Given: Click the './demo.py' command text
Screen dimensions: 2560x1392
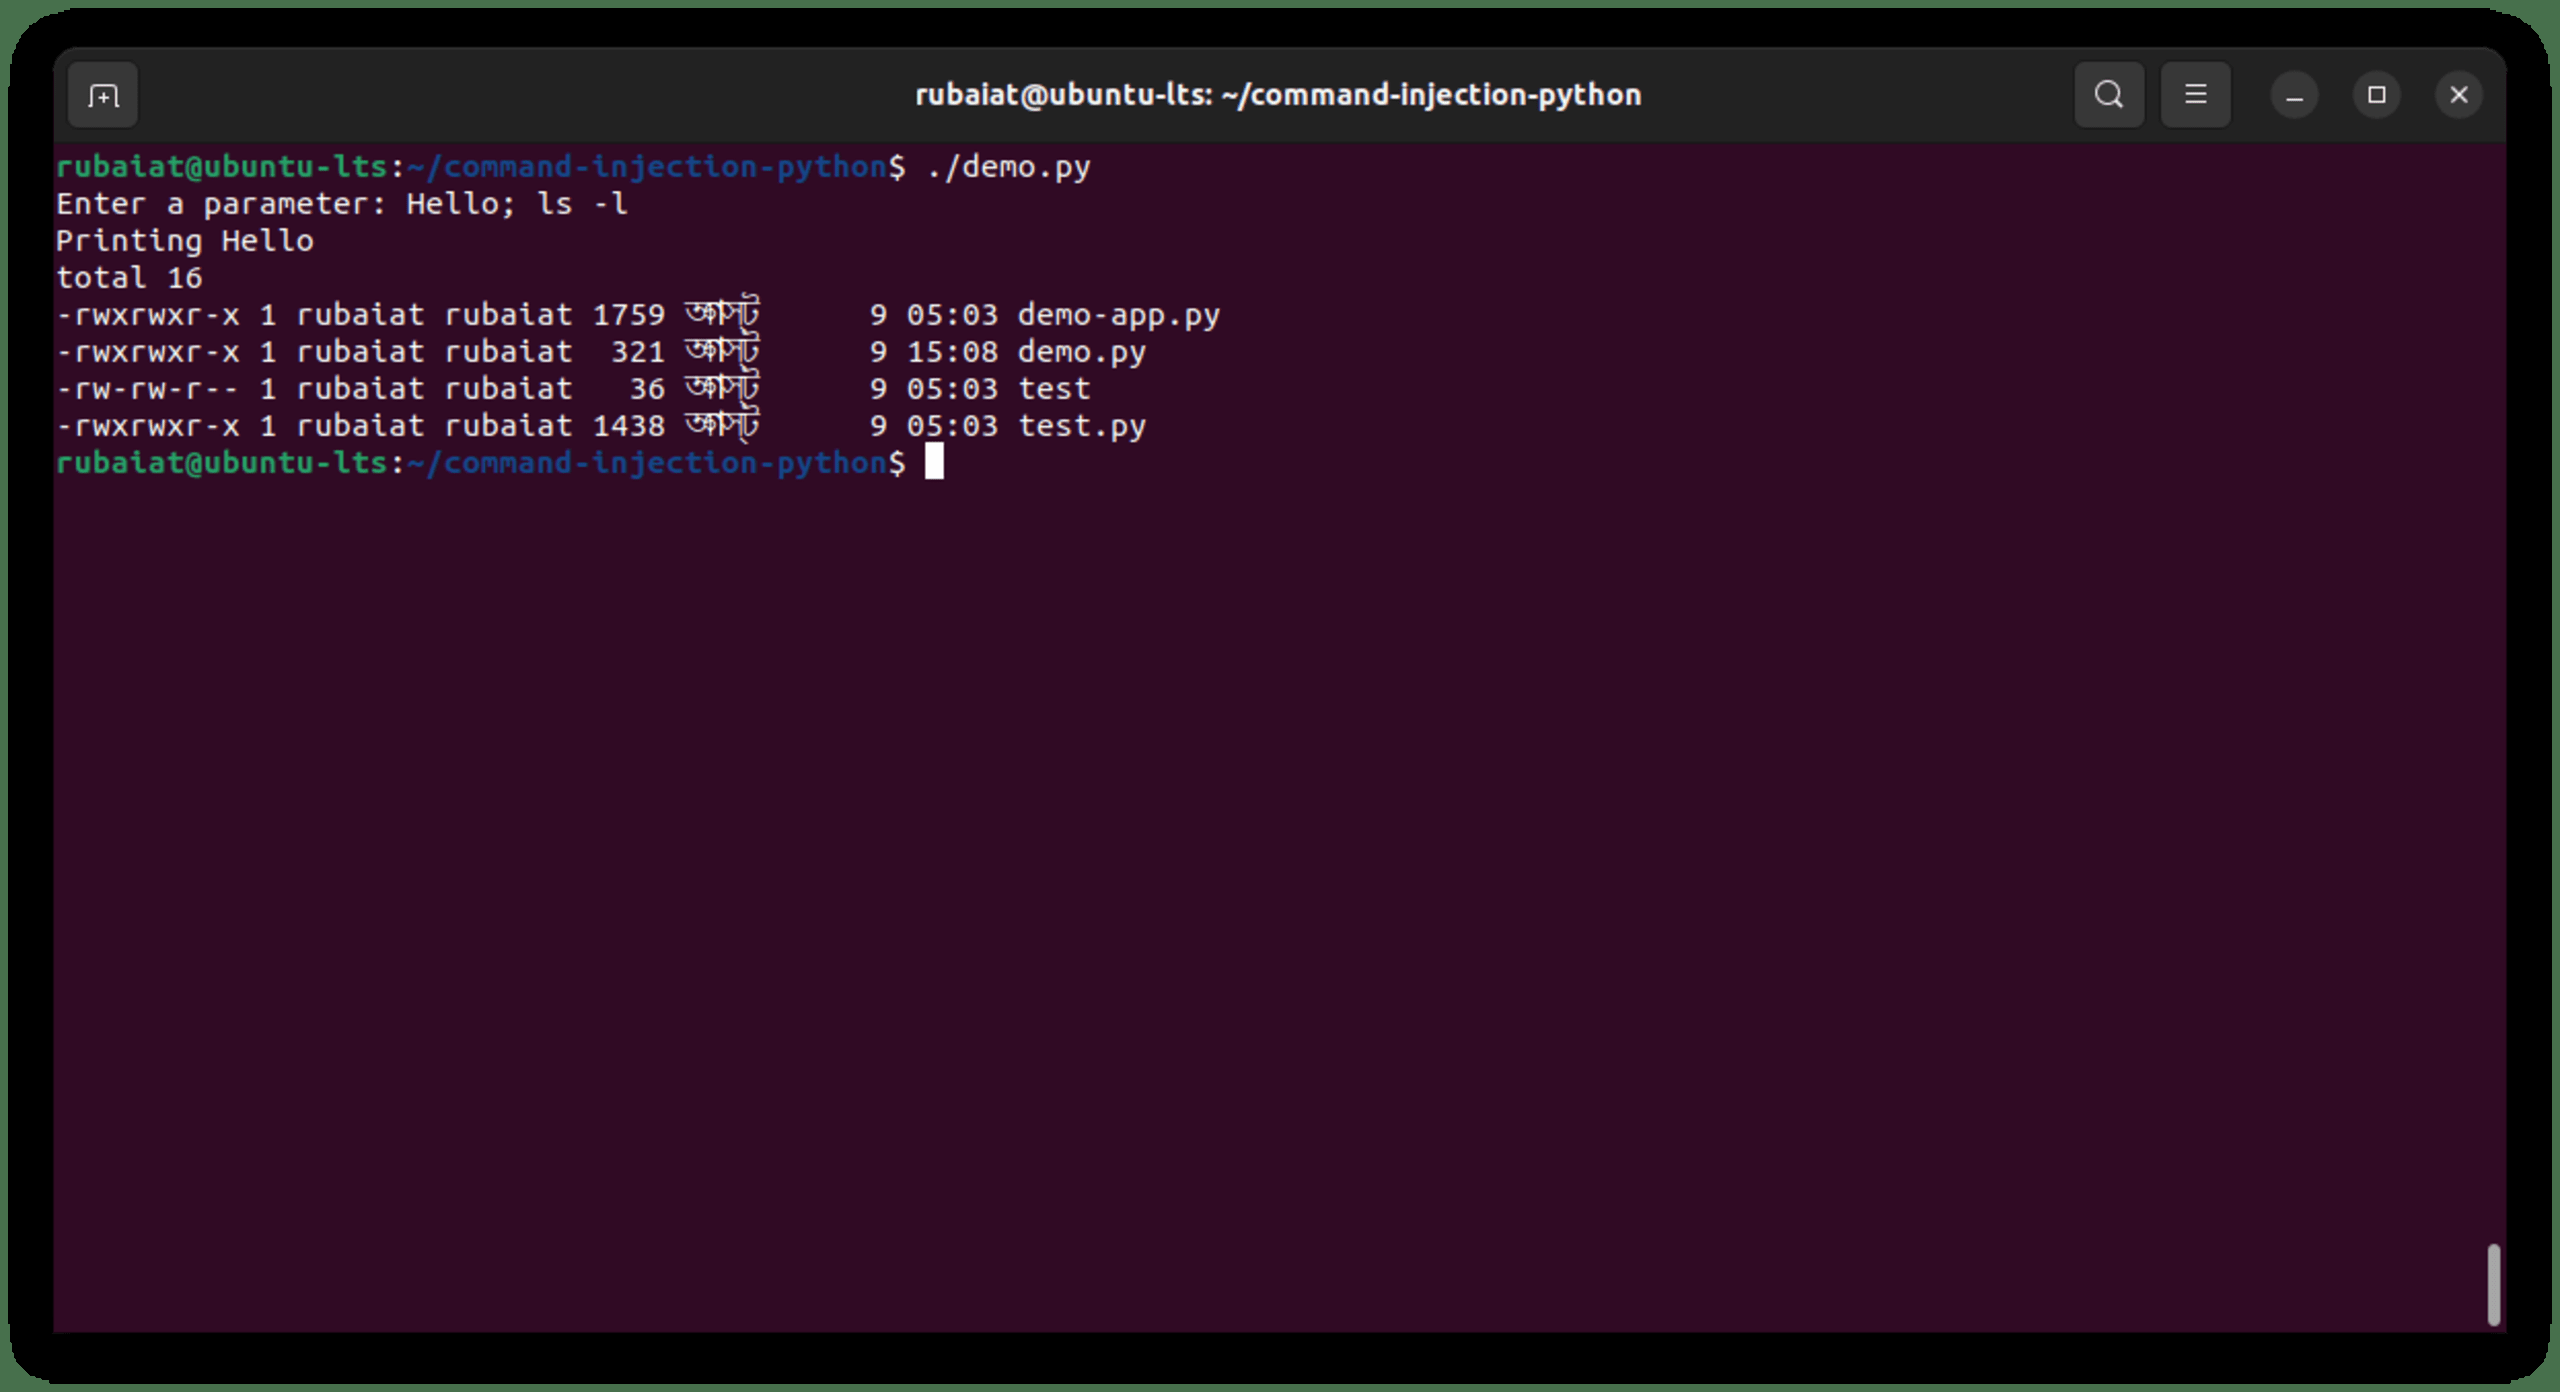Looking at the screenshot, I should [x=1008, y=167].
